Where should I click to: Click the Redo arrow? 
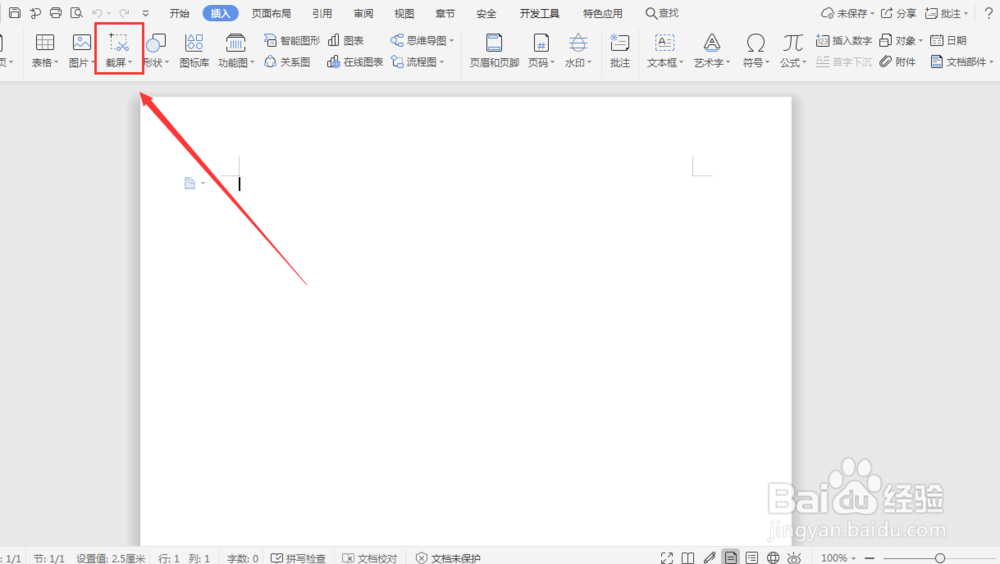click(x=124, y=13)
